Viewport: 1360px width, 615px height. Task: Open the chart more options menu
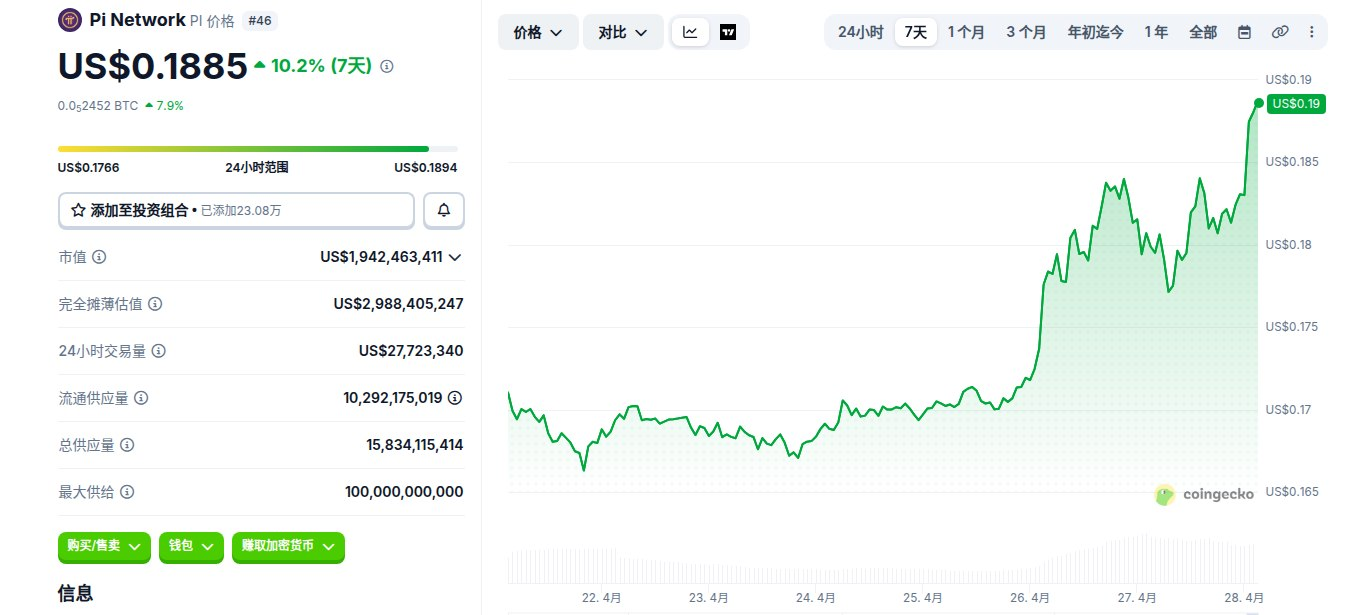tap(1311, 32)
